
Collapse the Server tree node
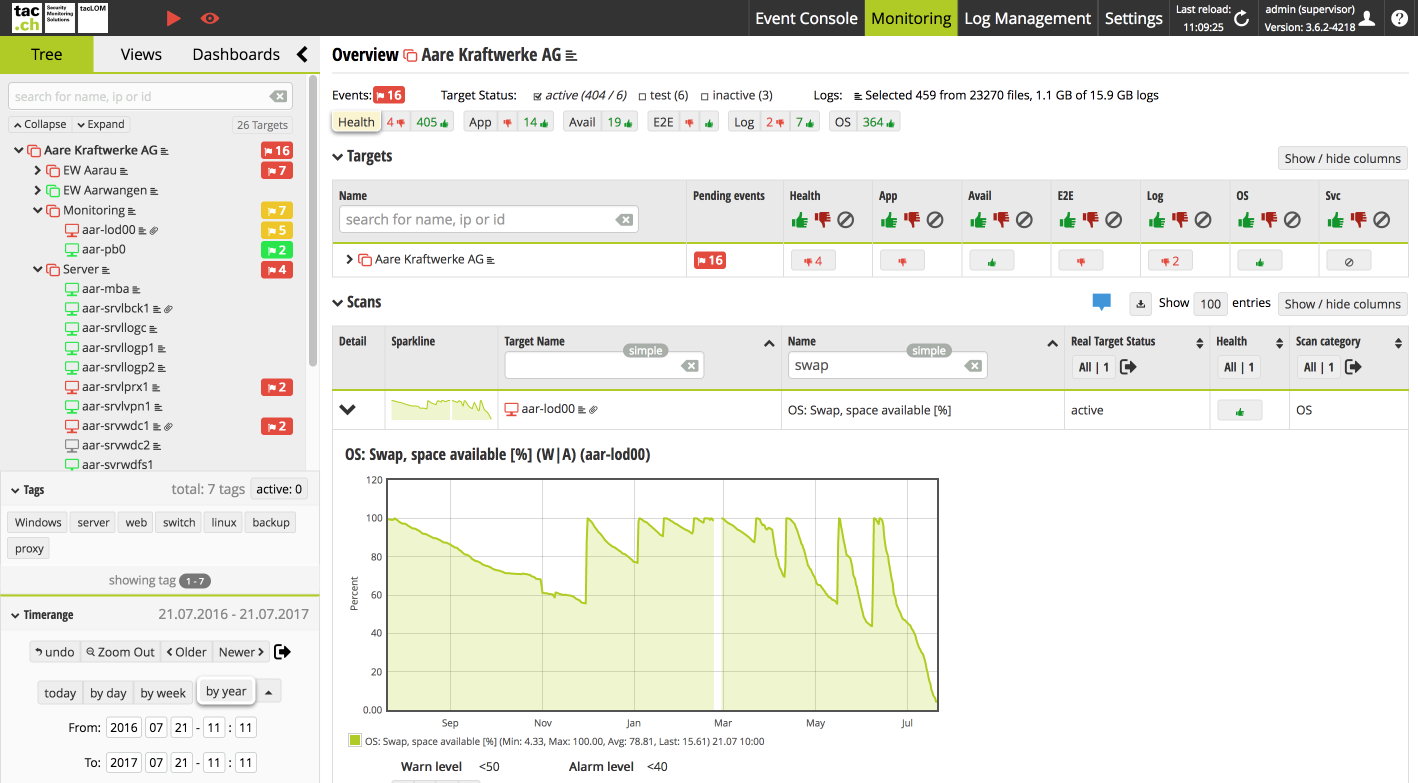coord(38,269)
